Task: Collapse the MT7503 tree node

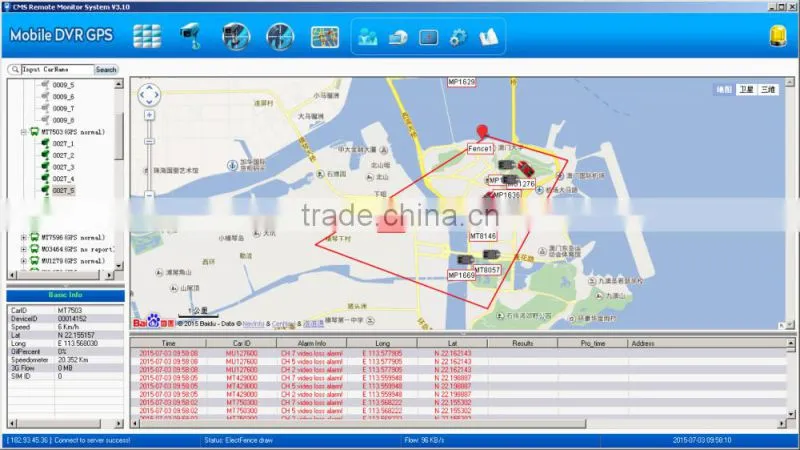Action: coord(23,132)
